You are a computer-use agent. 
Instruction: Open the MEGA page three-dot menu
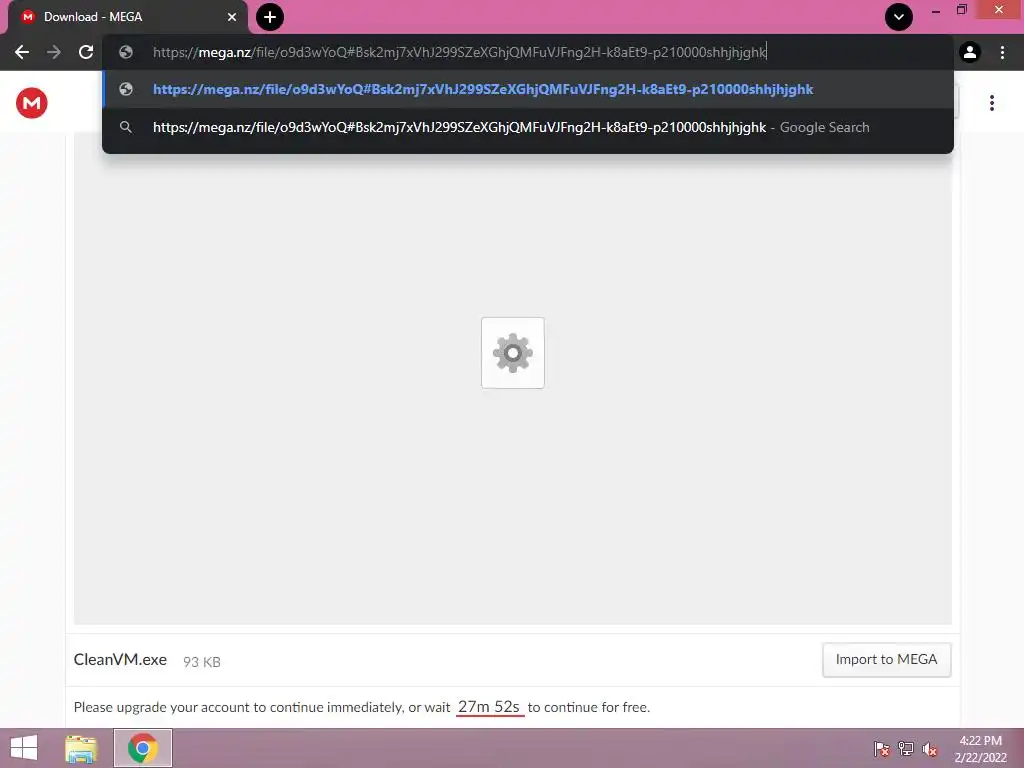point(991,103)
